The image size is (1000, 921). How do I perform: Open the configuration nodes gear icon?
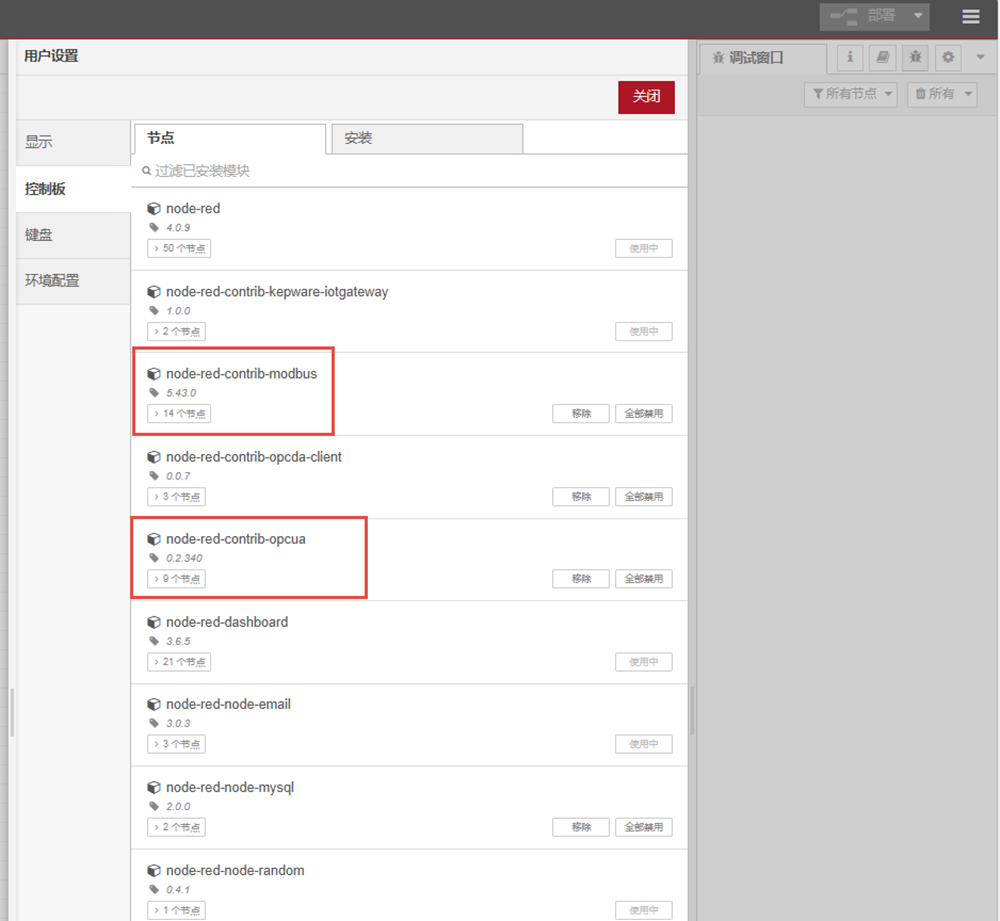(948, 57)
